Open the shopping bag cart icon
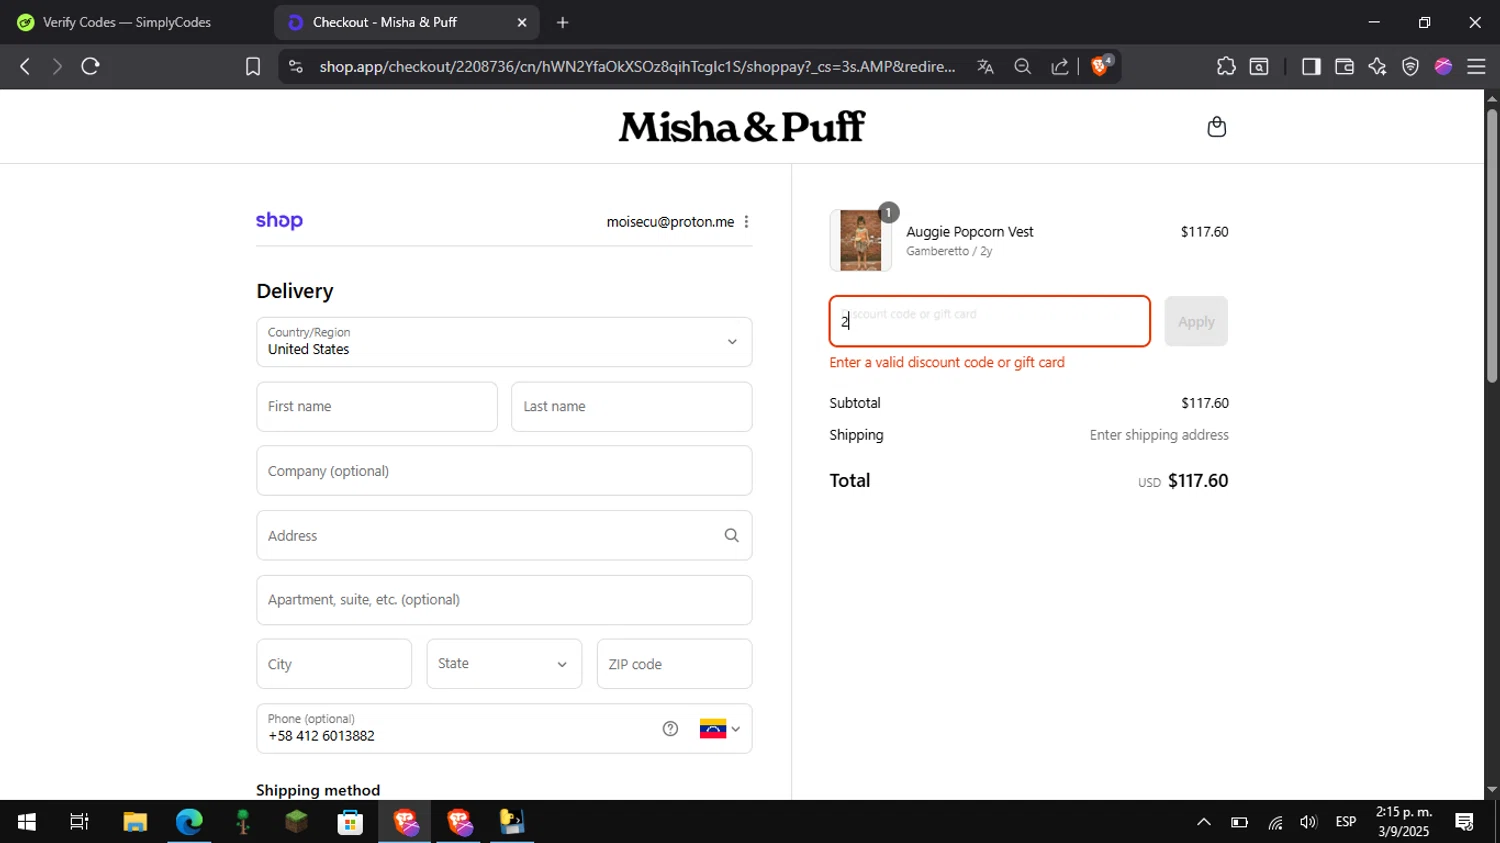The image size is (1500, 843). tap(1216, 127)
